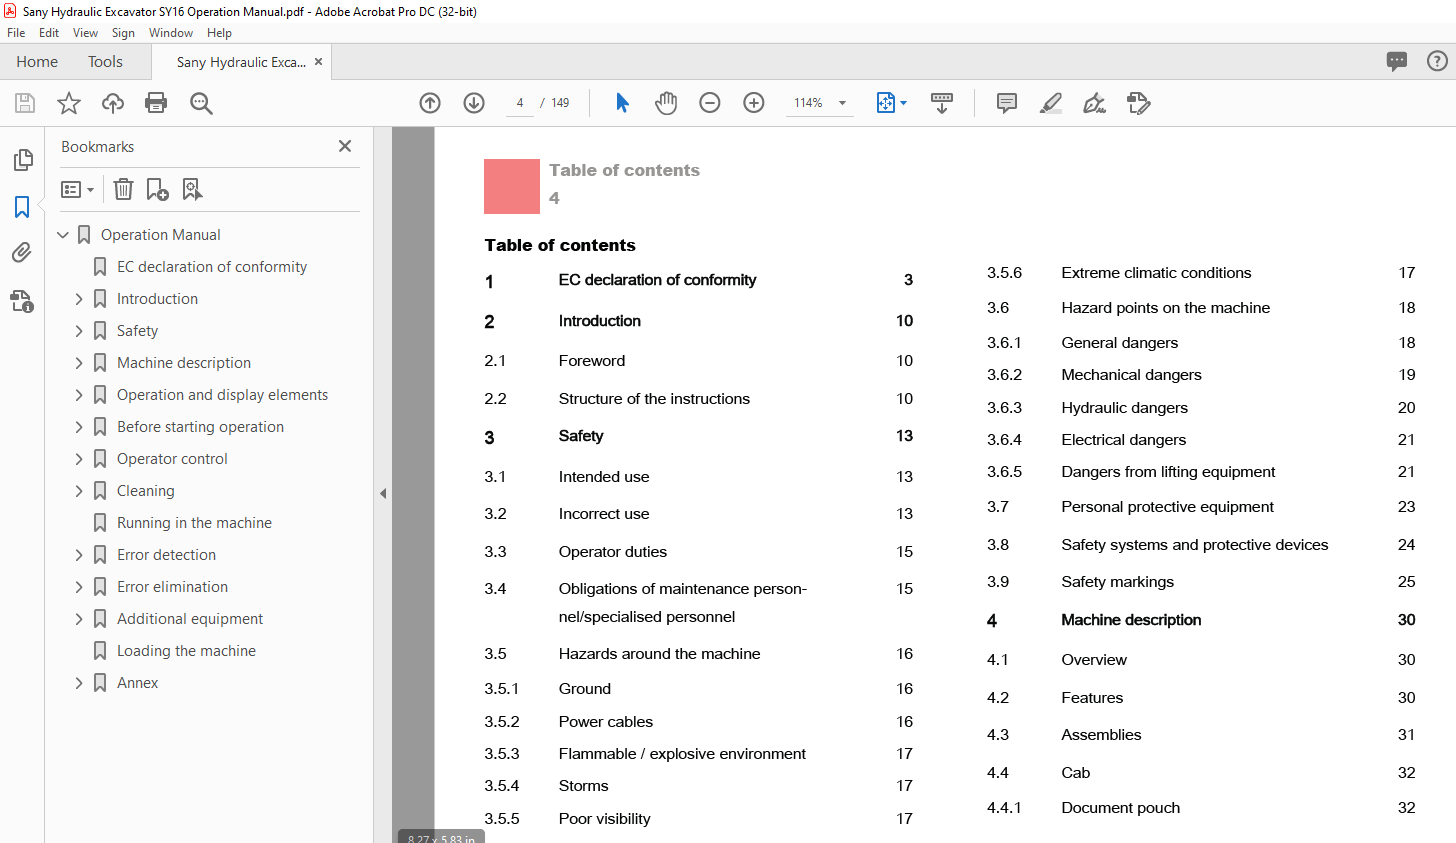Select the highlight text pen tool
1456x843 pixels.
pyautogui.click(x=1051, y=103)
